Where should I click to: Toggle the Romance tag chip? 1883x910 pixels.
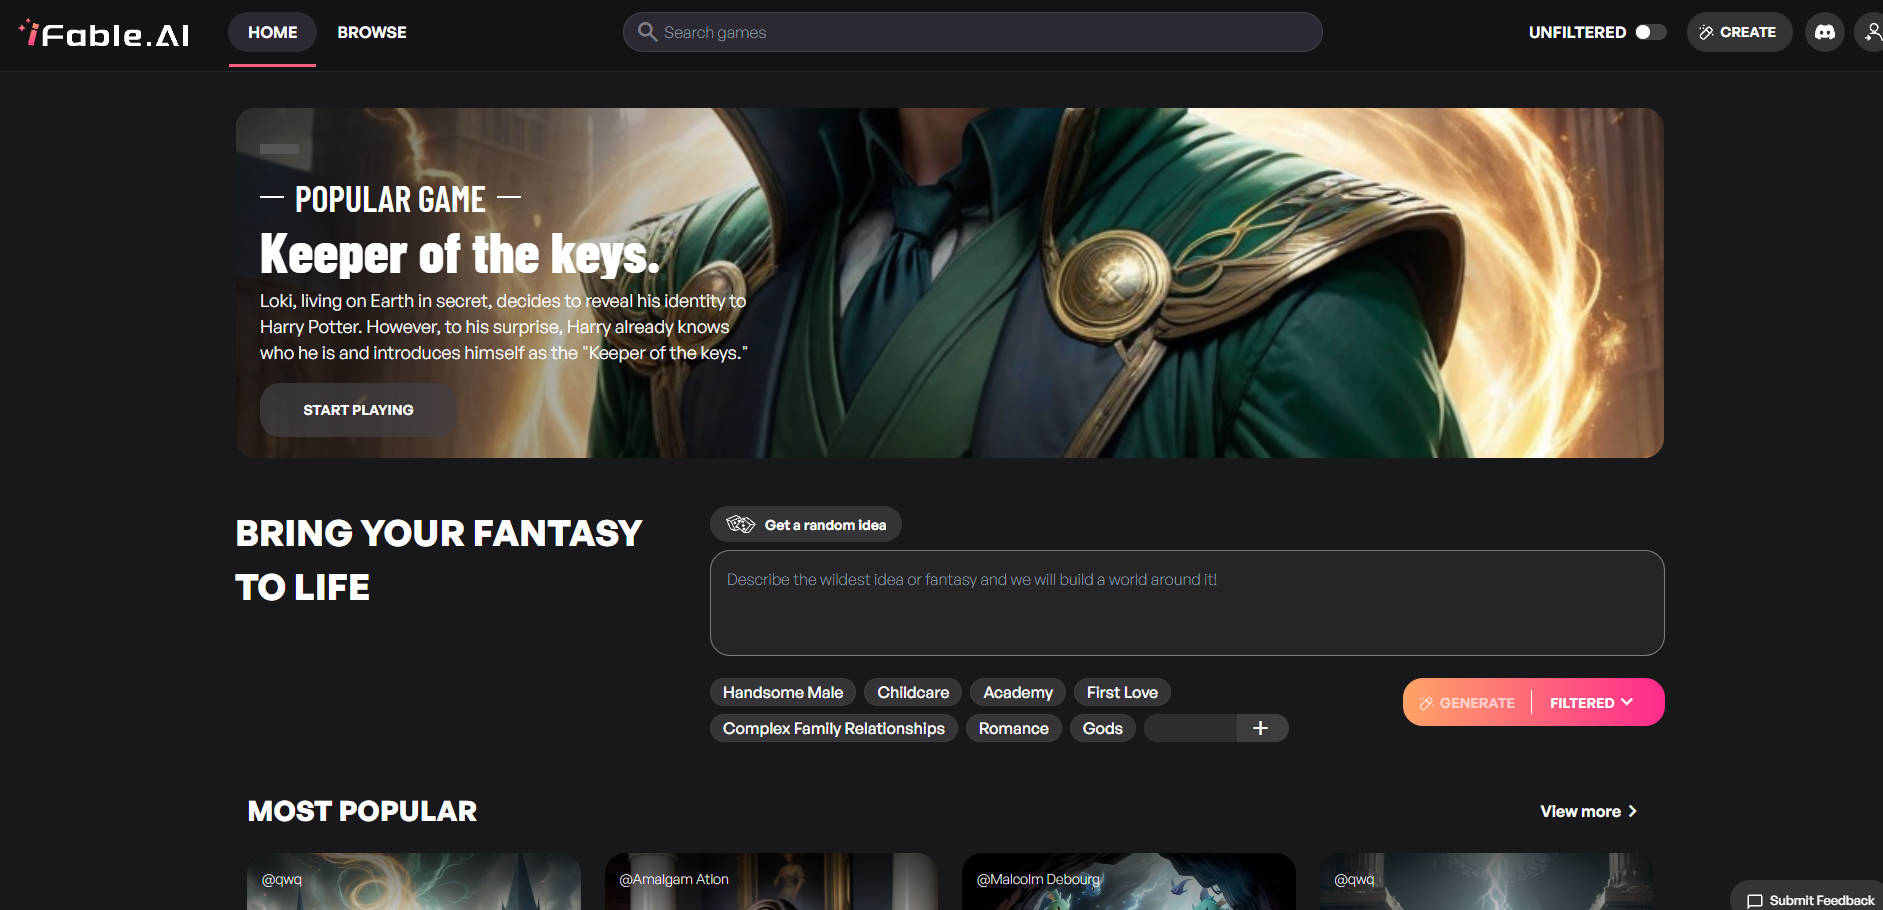click(x=1013, y=728)
